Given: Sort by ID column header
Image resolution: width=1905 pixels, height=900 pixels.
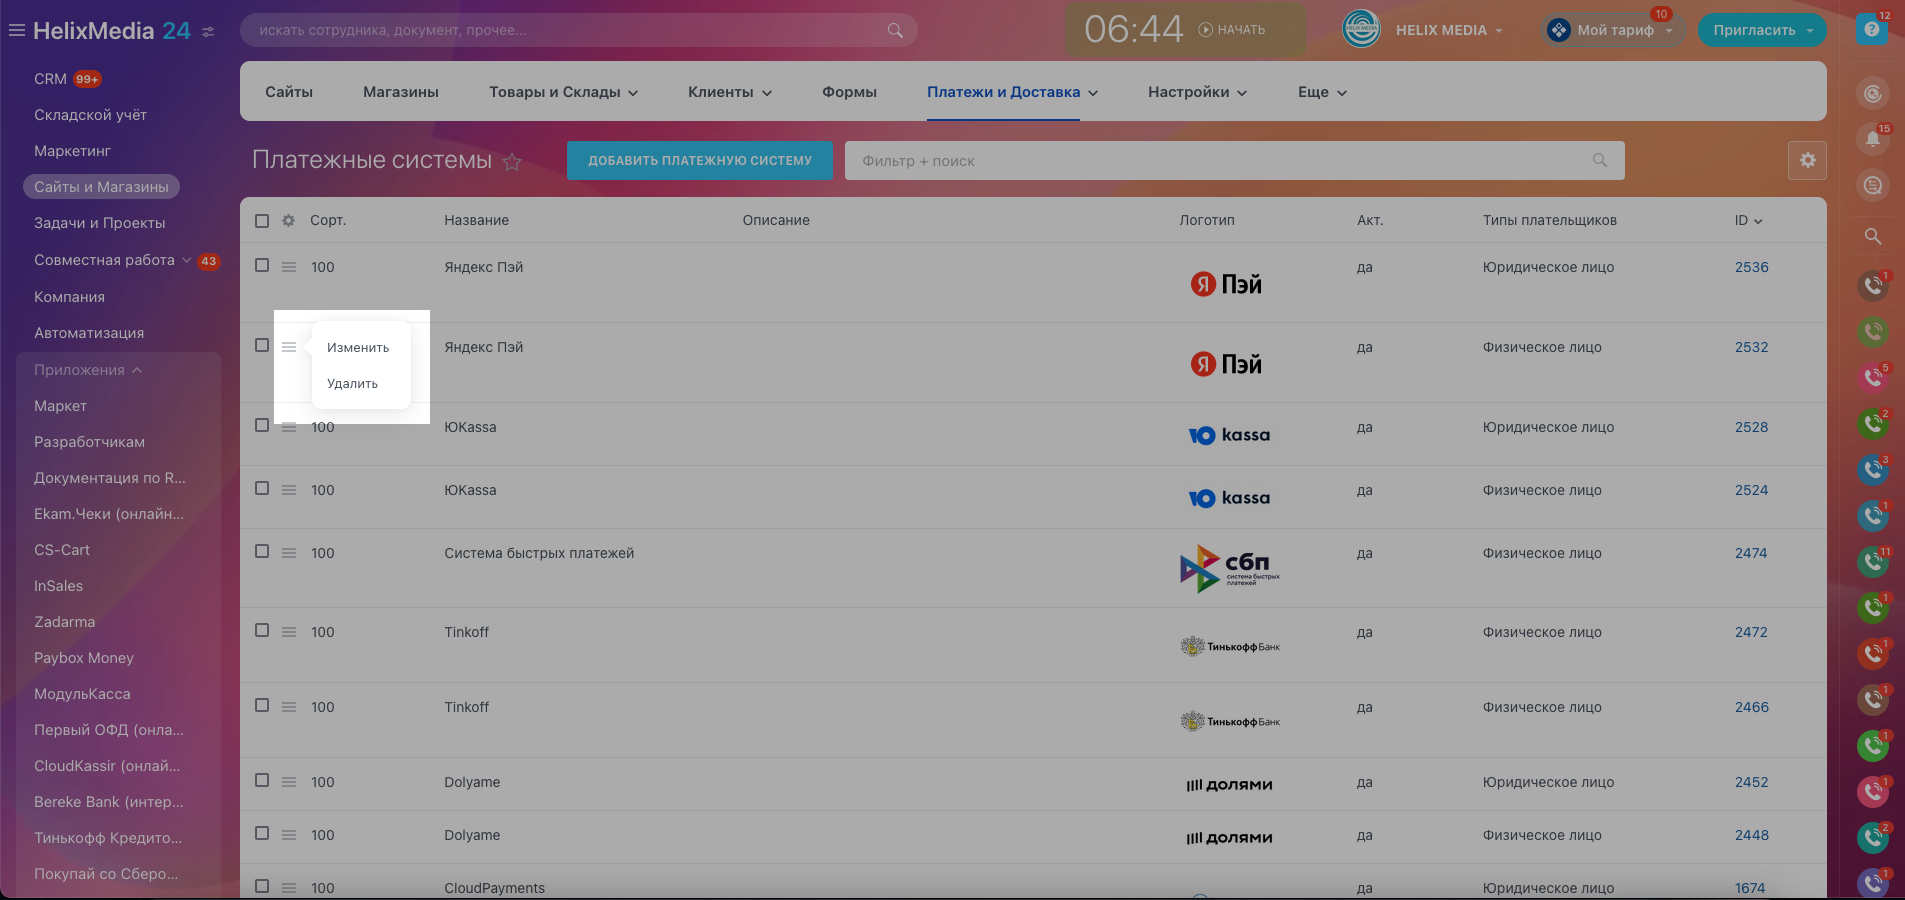Looking at the screenshot, I should click(1748, 221).
